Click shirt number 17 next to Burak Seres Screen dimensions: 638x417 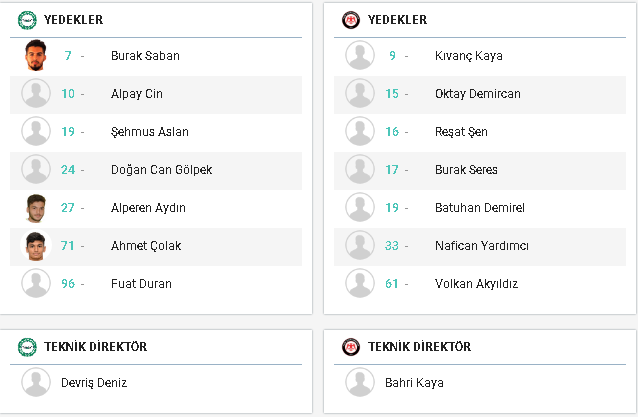(392, 170)
